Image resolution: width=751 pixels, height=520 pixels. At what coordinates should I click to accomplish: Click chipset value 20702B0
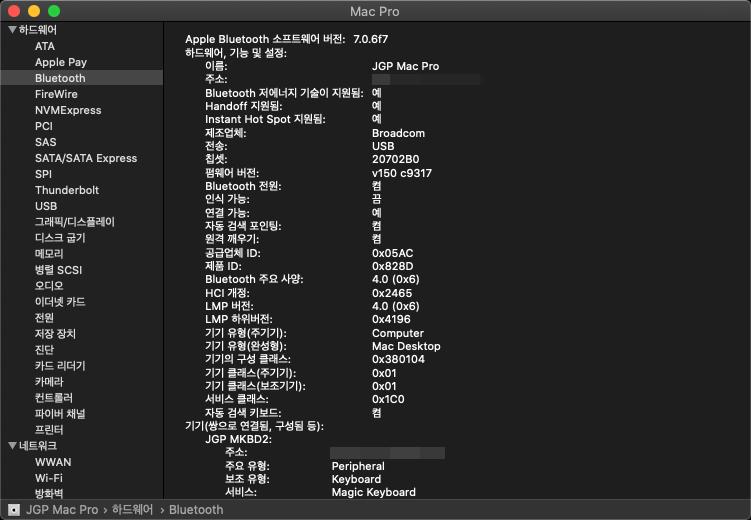click(x=396, y=159)
